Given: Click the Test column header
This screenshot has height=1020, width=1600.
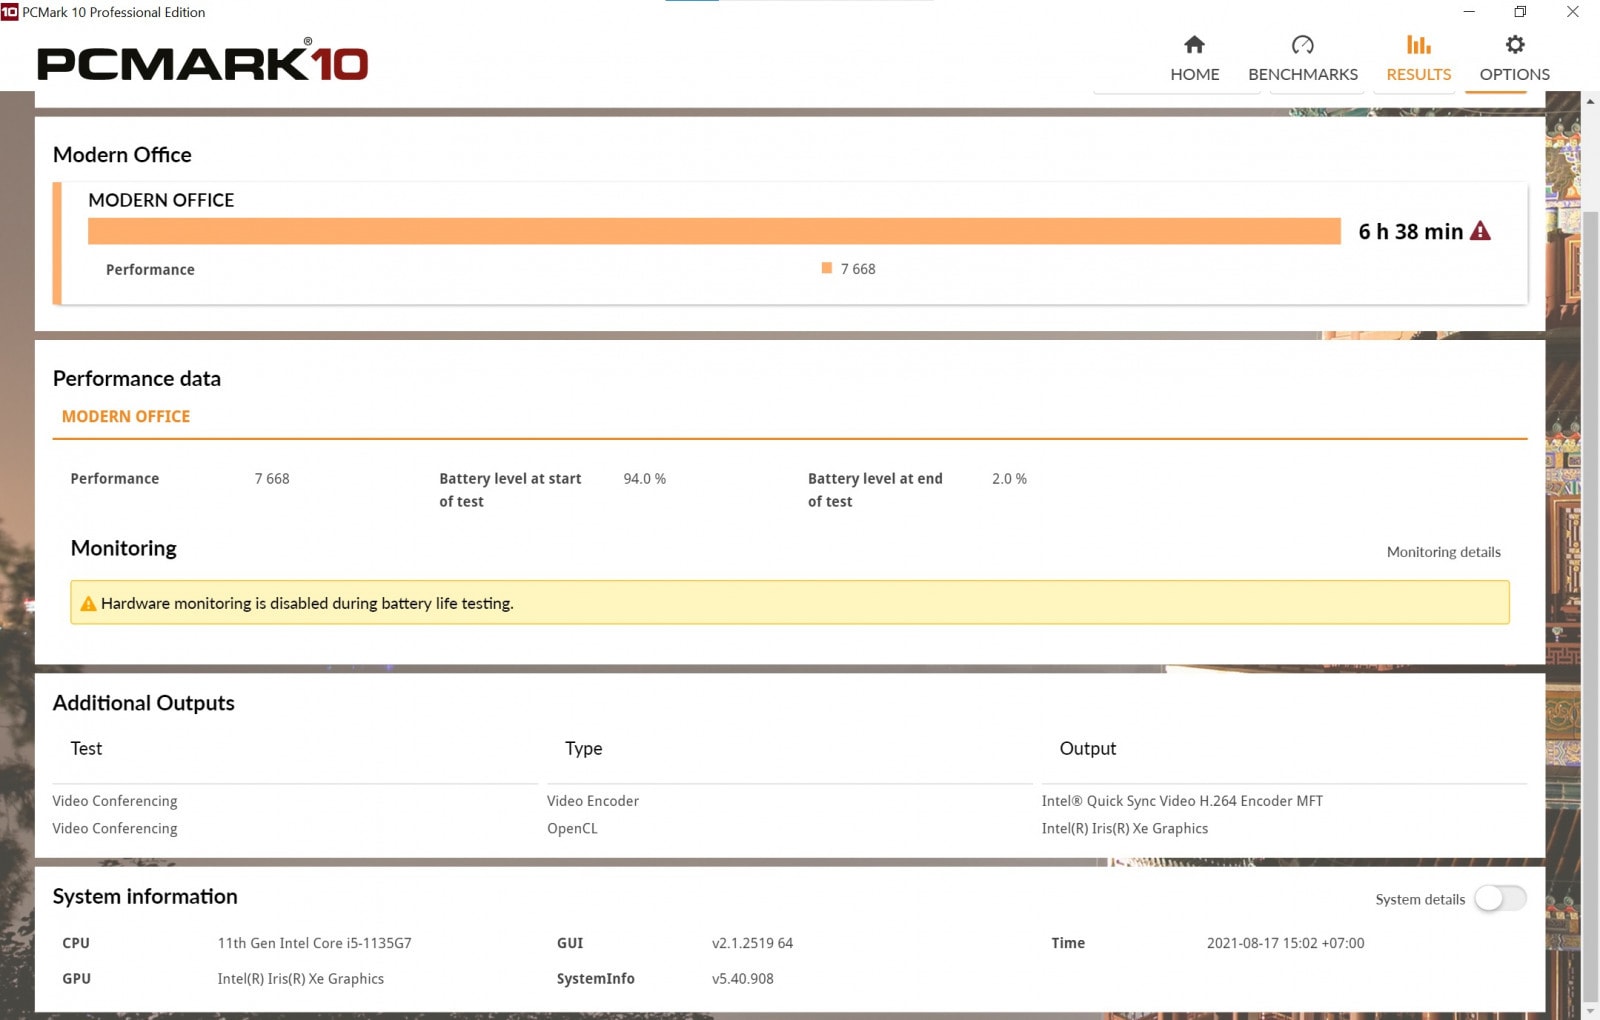Looking at the screenshot, I should tap(86, 749).
